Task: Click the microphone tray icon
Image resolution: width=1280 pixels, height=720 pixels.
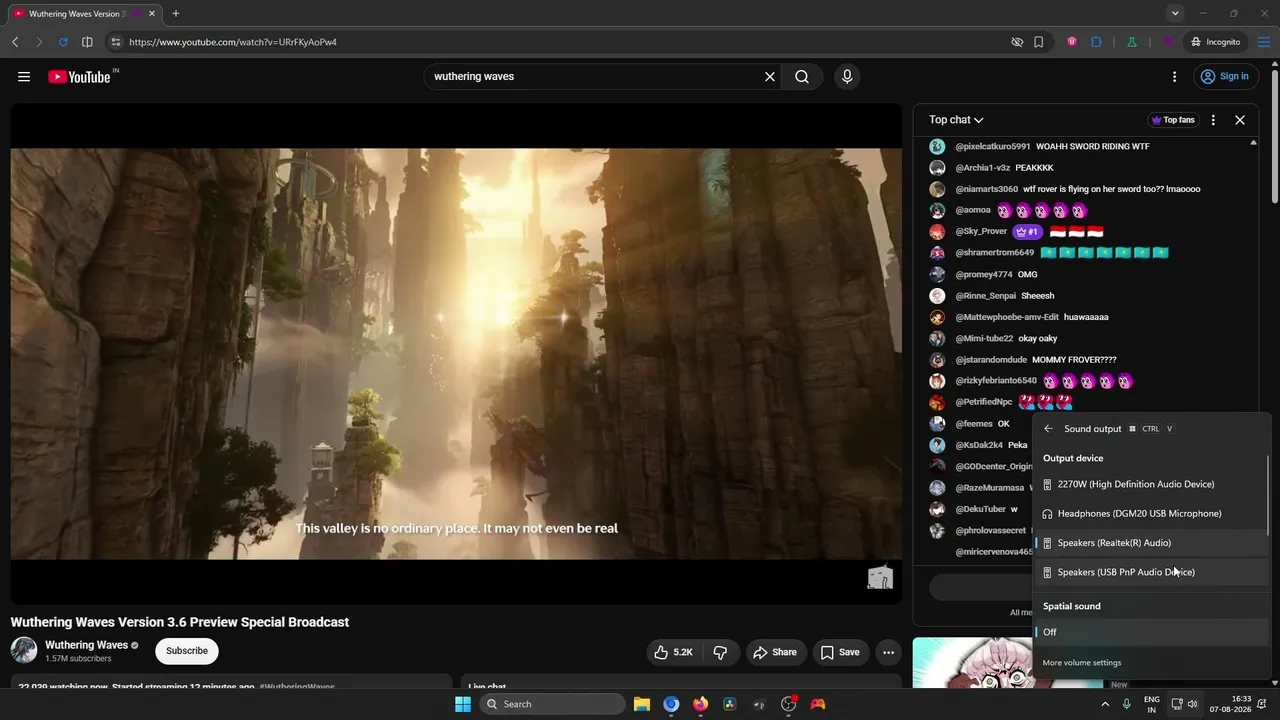Action: [1127, 704]
